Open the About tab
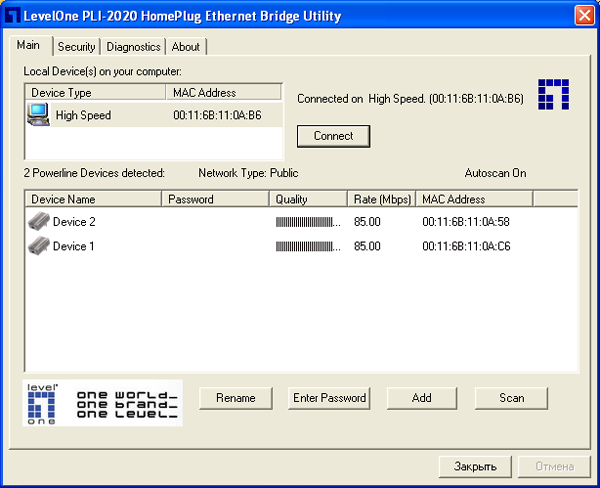600x488 pixels. (x=186, y=47)
